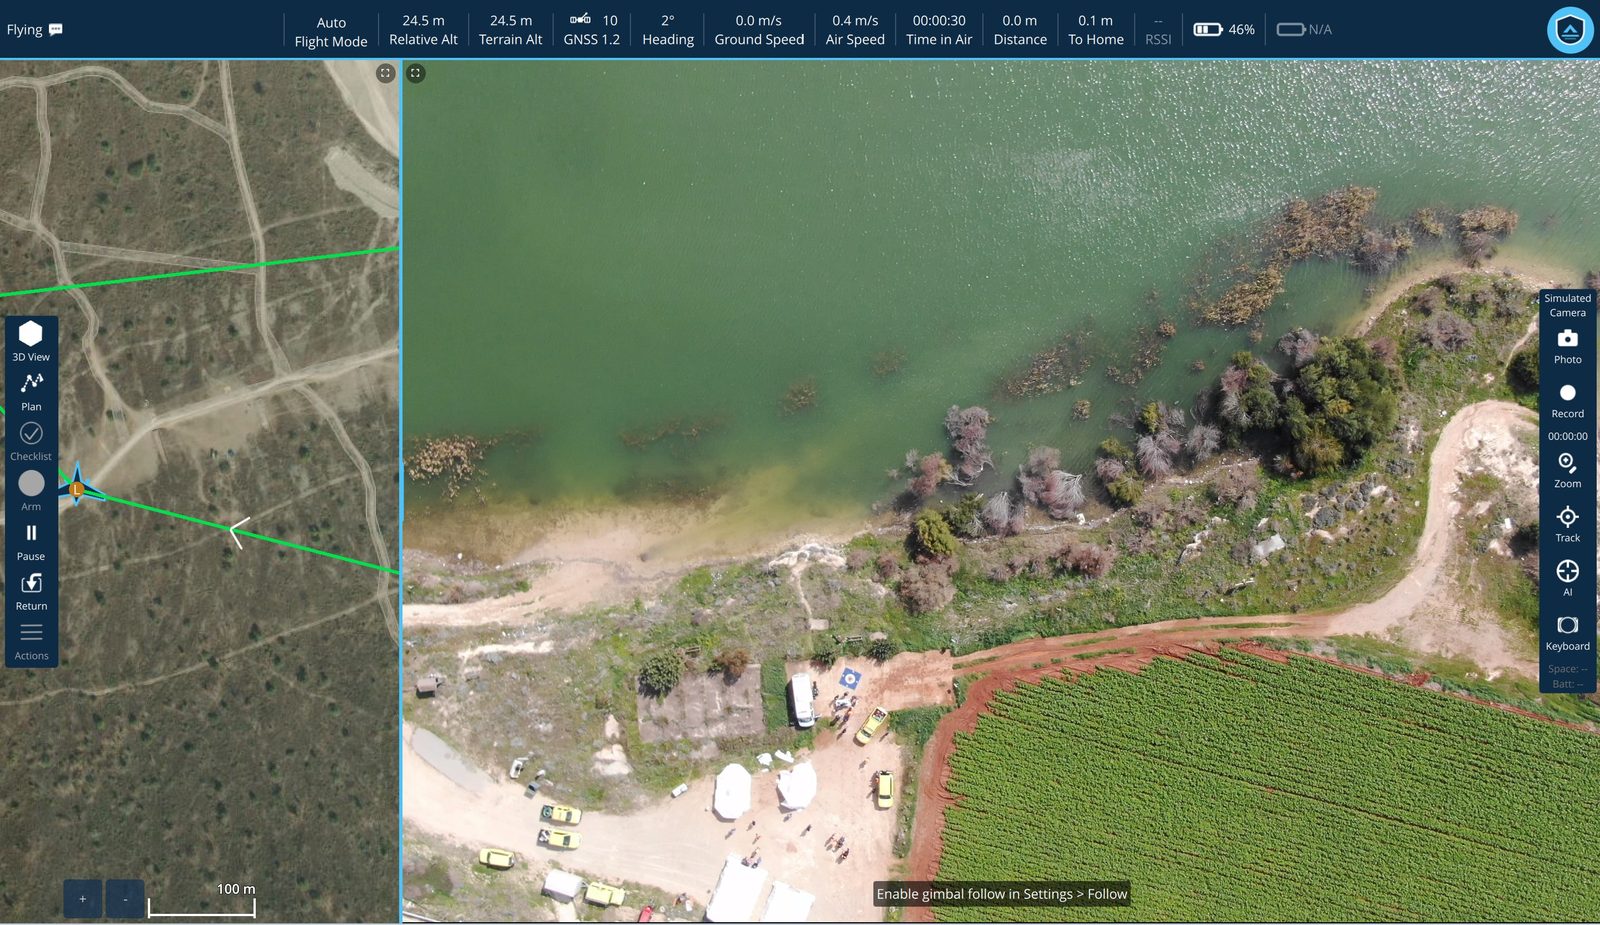This screenshot has width=1600, height=925.
Task: Click the 24.5 m Terrain Alt readout
Action: coord(510,30)
